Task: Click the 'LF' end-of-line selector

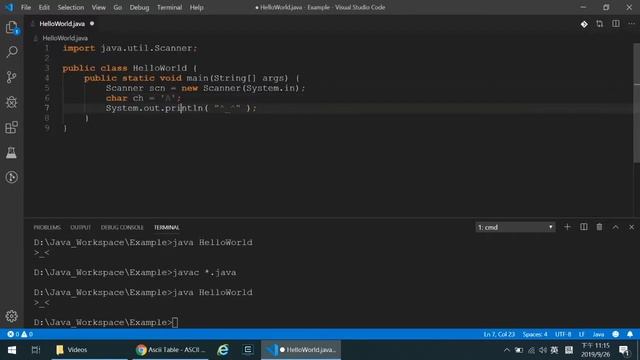Action: (581, 334)
